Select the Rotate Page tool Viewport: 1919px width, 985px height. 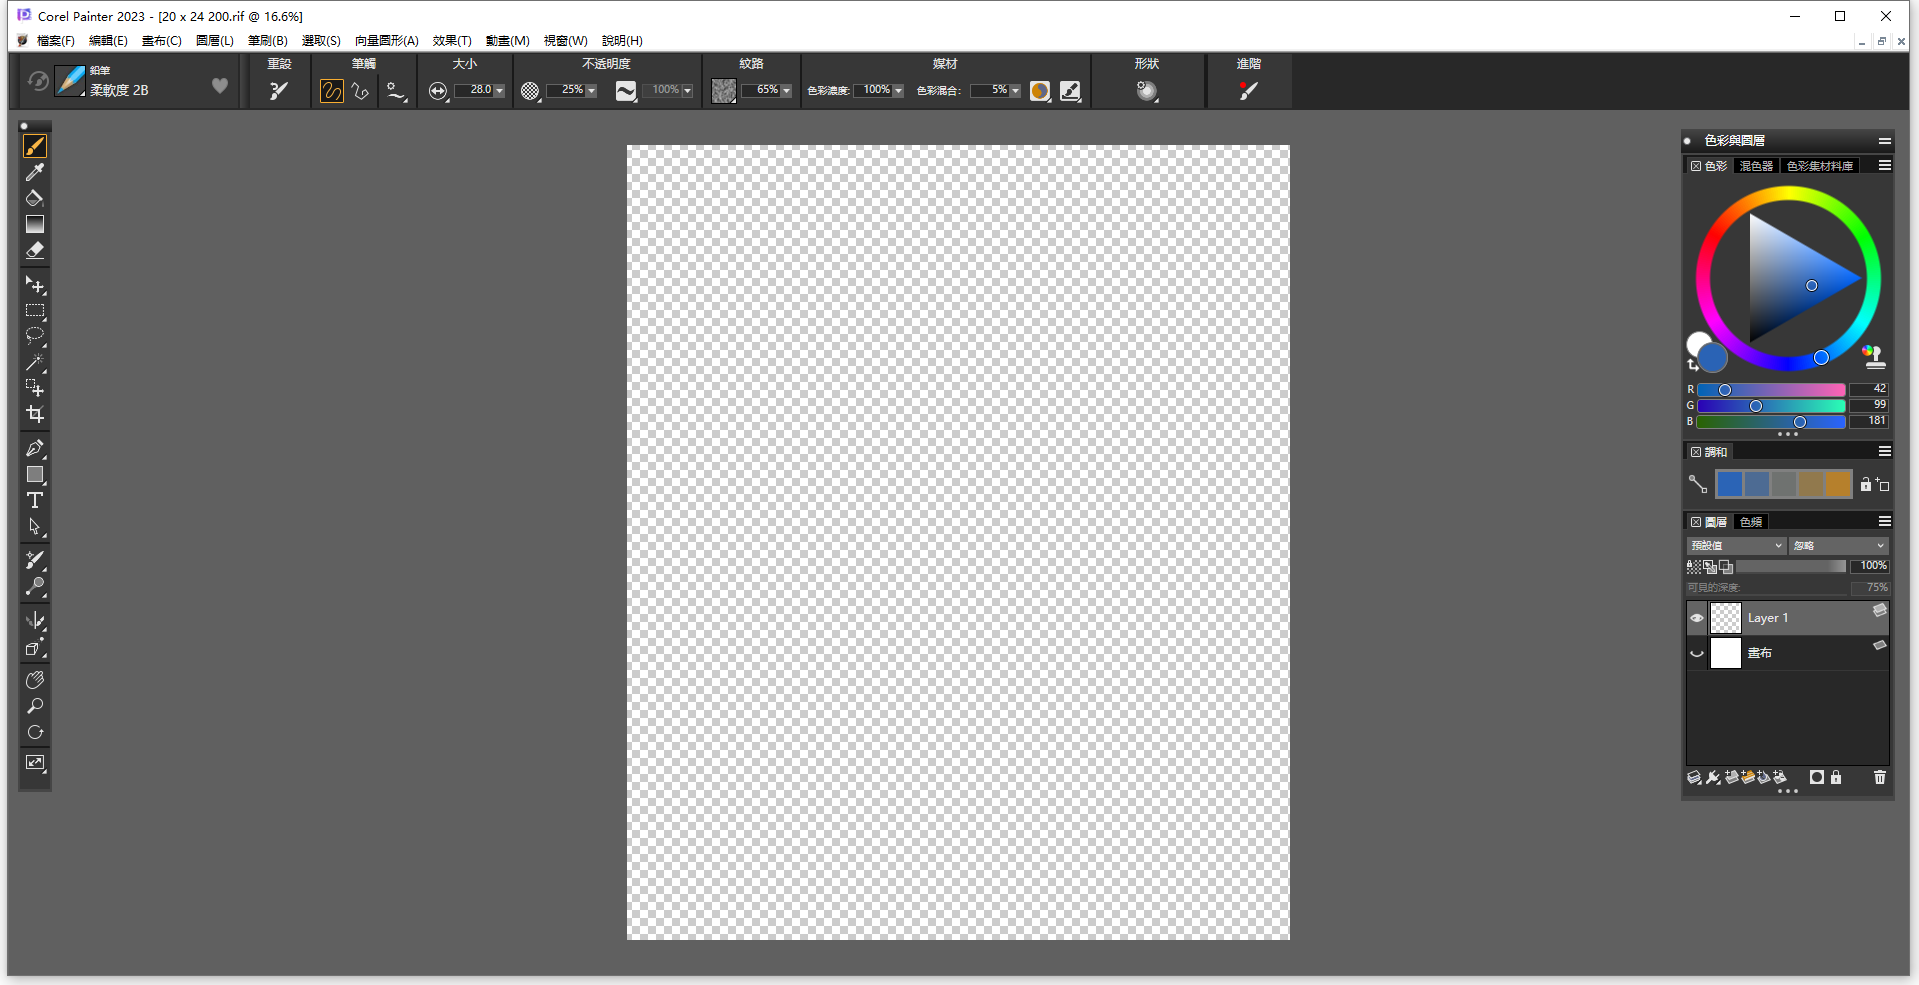pos(35,732)
